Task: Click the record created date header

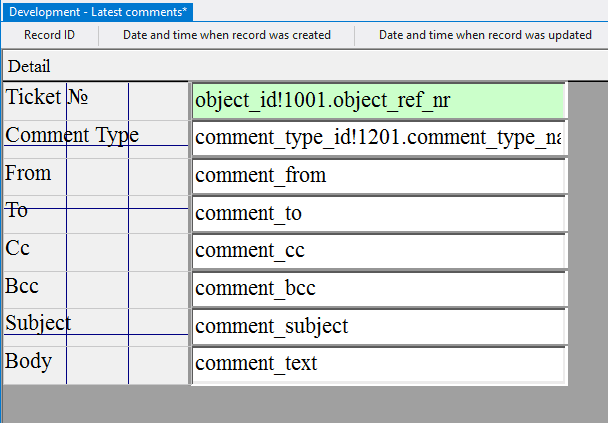Action: pos(226,35)
